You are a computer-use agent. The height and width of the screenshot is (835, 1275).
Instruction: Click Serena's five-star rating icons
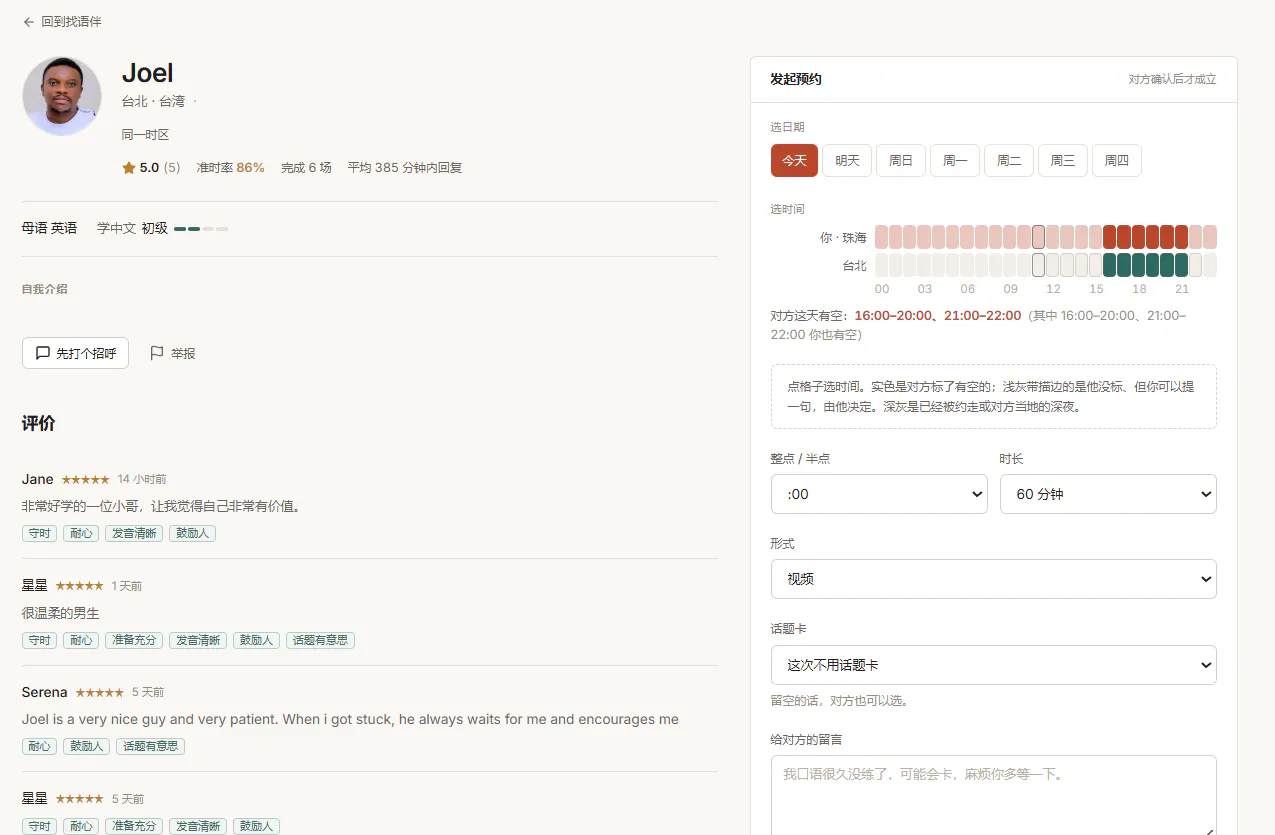tap(99, 693)
